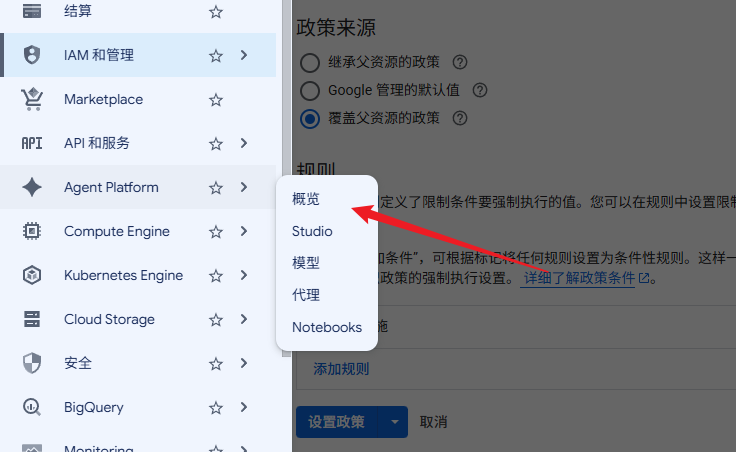Pin IAM 和管理 with its star
This screenshot has width=736, height=452.
[216, 56]
